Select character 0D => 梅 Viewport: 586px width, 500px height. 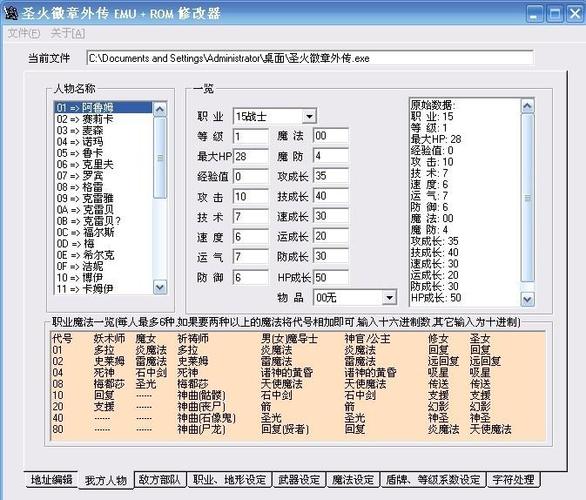[104, 244]
